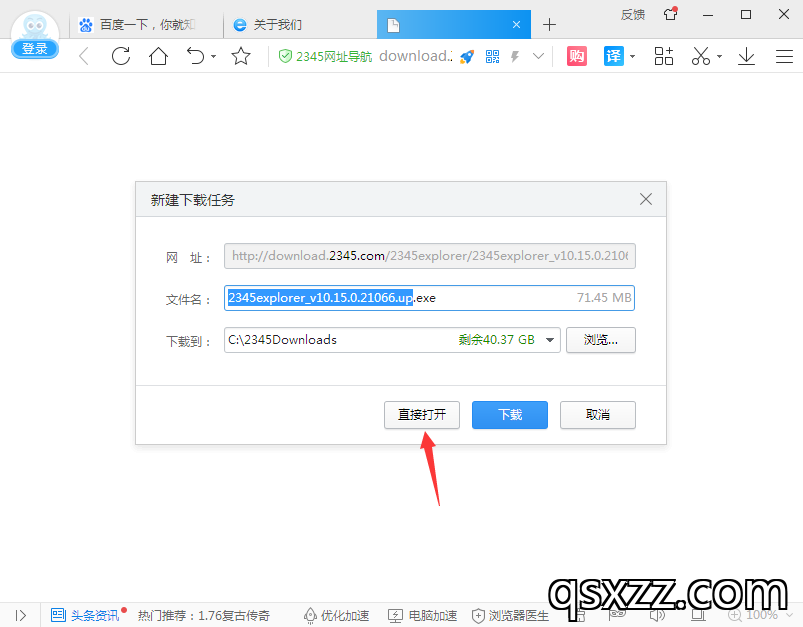Bookmark page with star icon
Image resolution: width=803 pixels, height=627 pixels.
[x=241, y=56]
